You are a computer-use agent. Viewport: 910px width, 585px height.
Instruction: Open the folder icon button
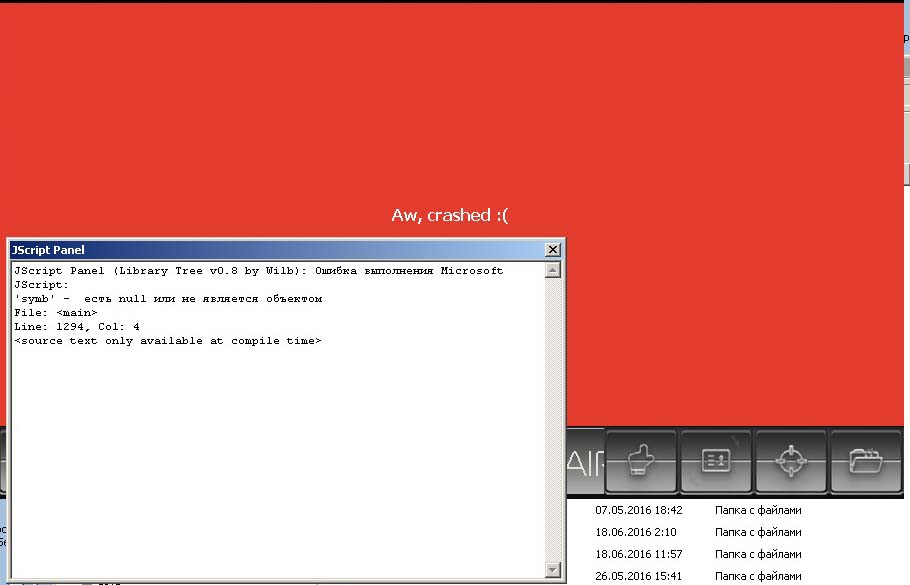(x=865, y=461)
